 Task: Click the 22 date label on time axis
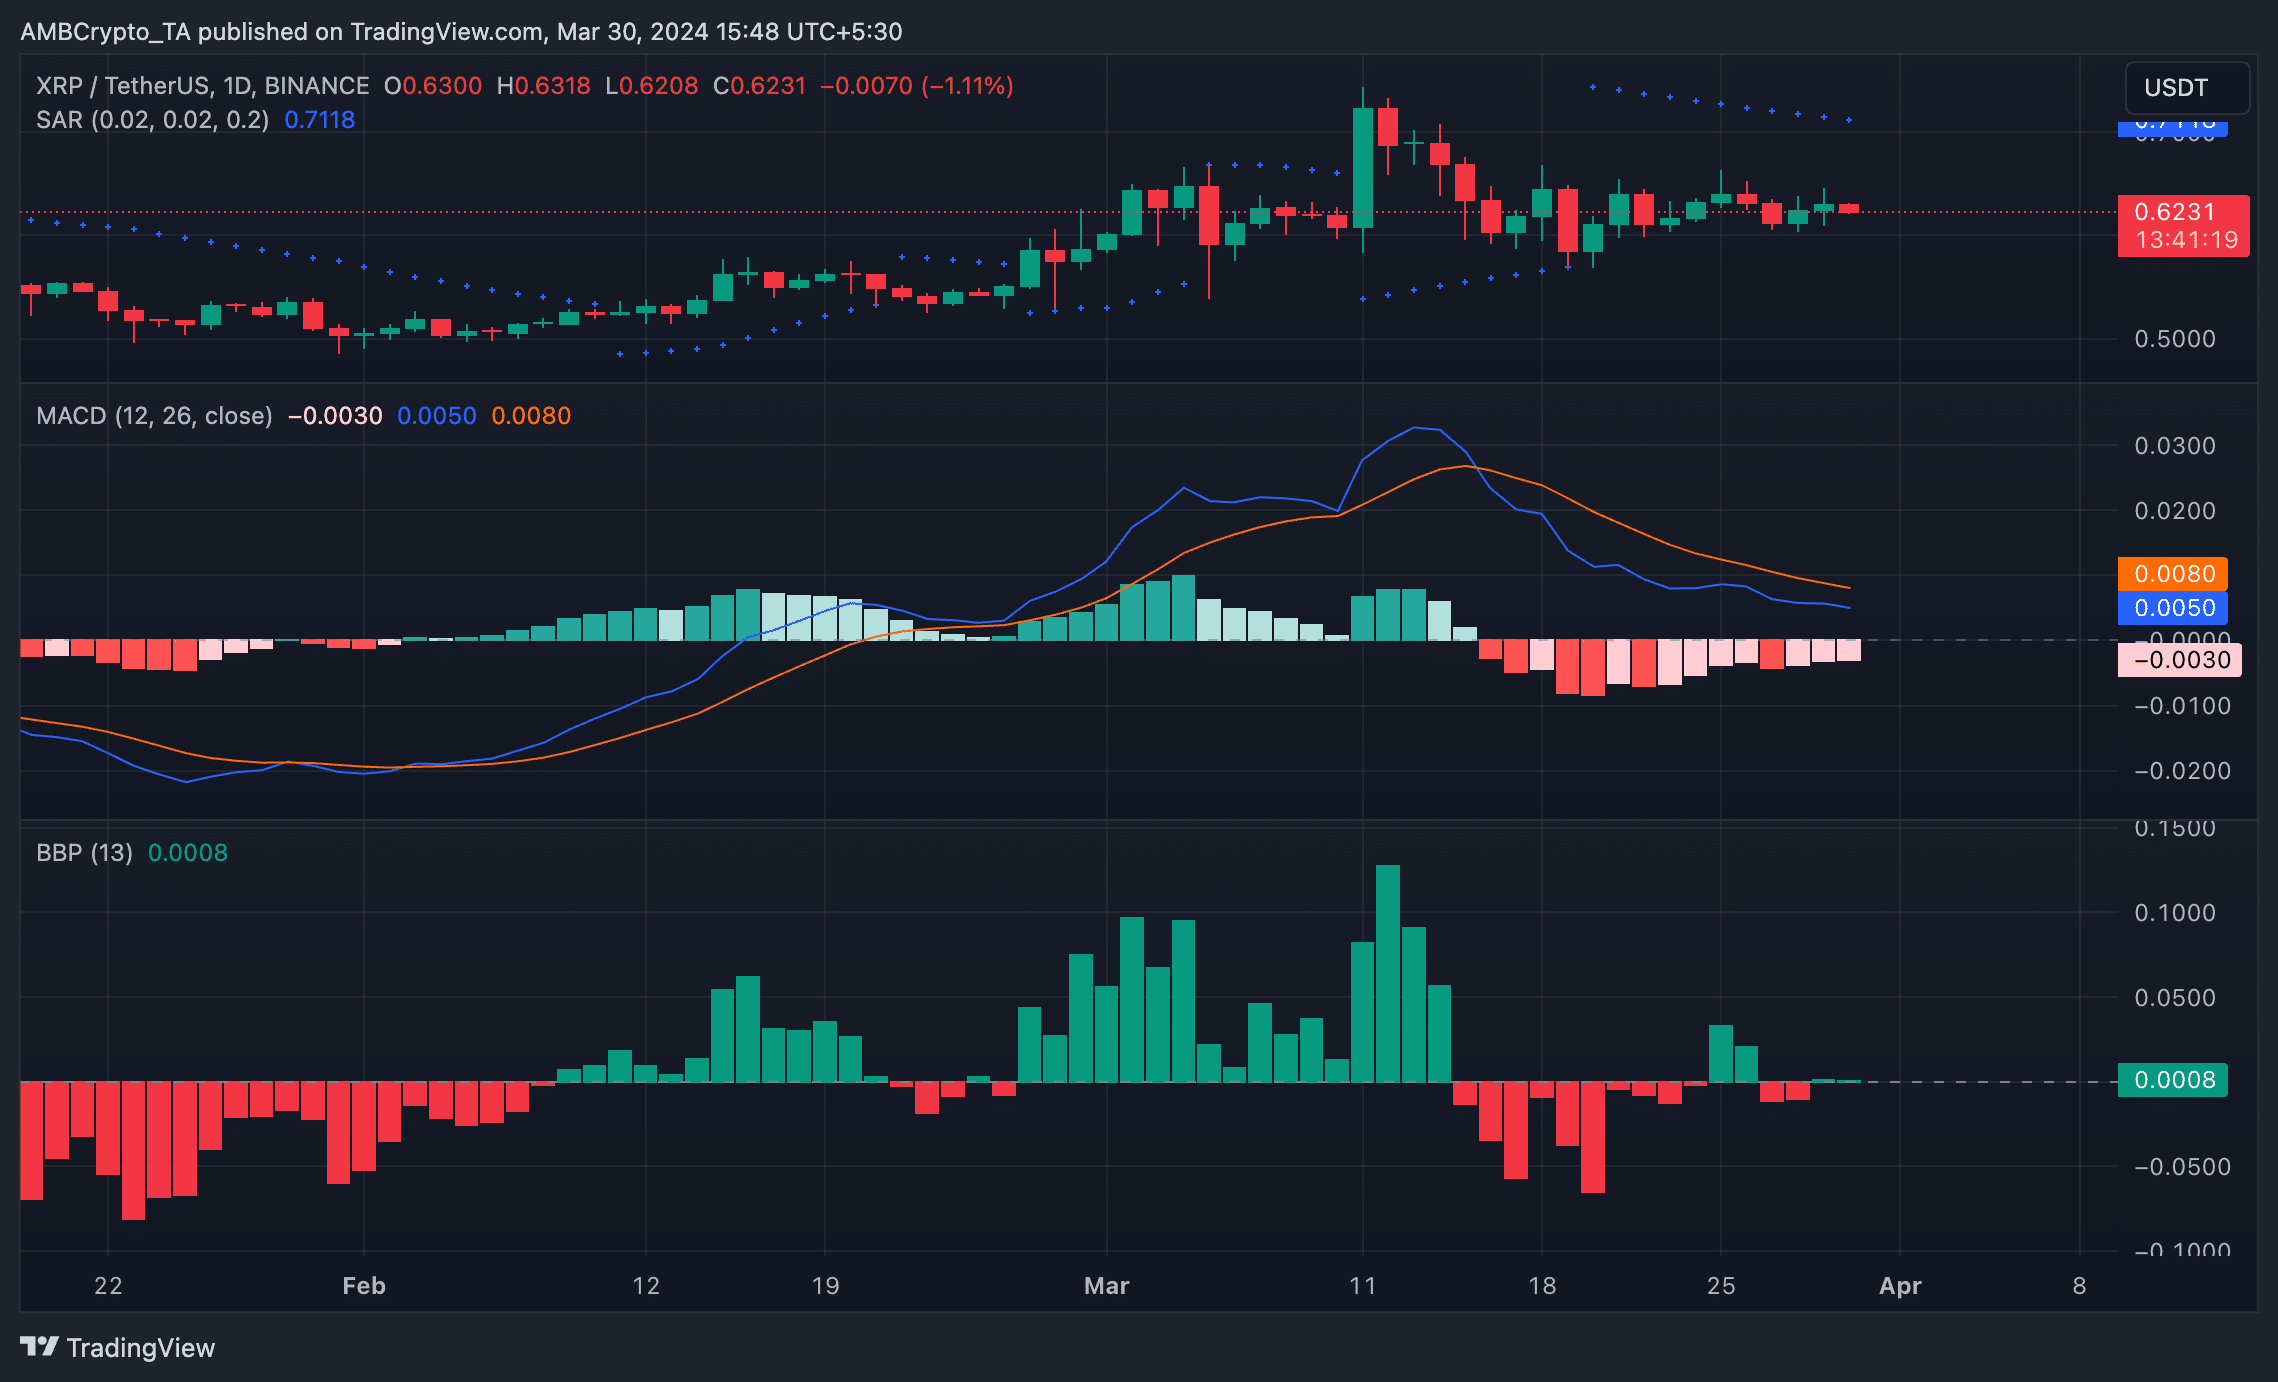pyautogui.click(x=108, y=1286)
